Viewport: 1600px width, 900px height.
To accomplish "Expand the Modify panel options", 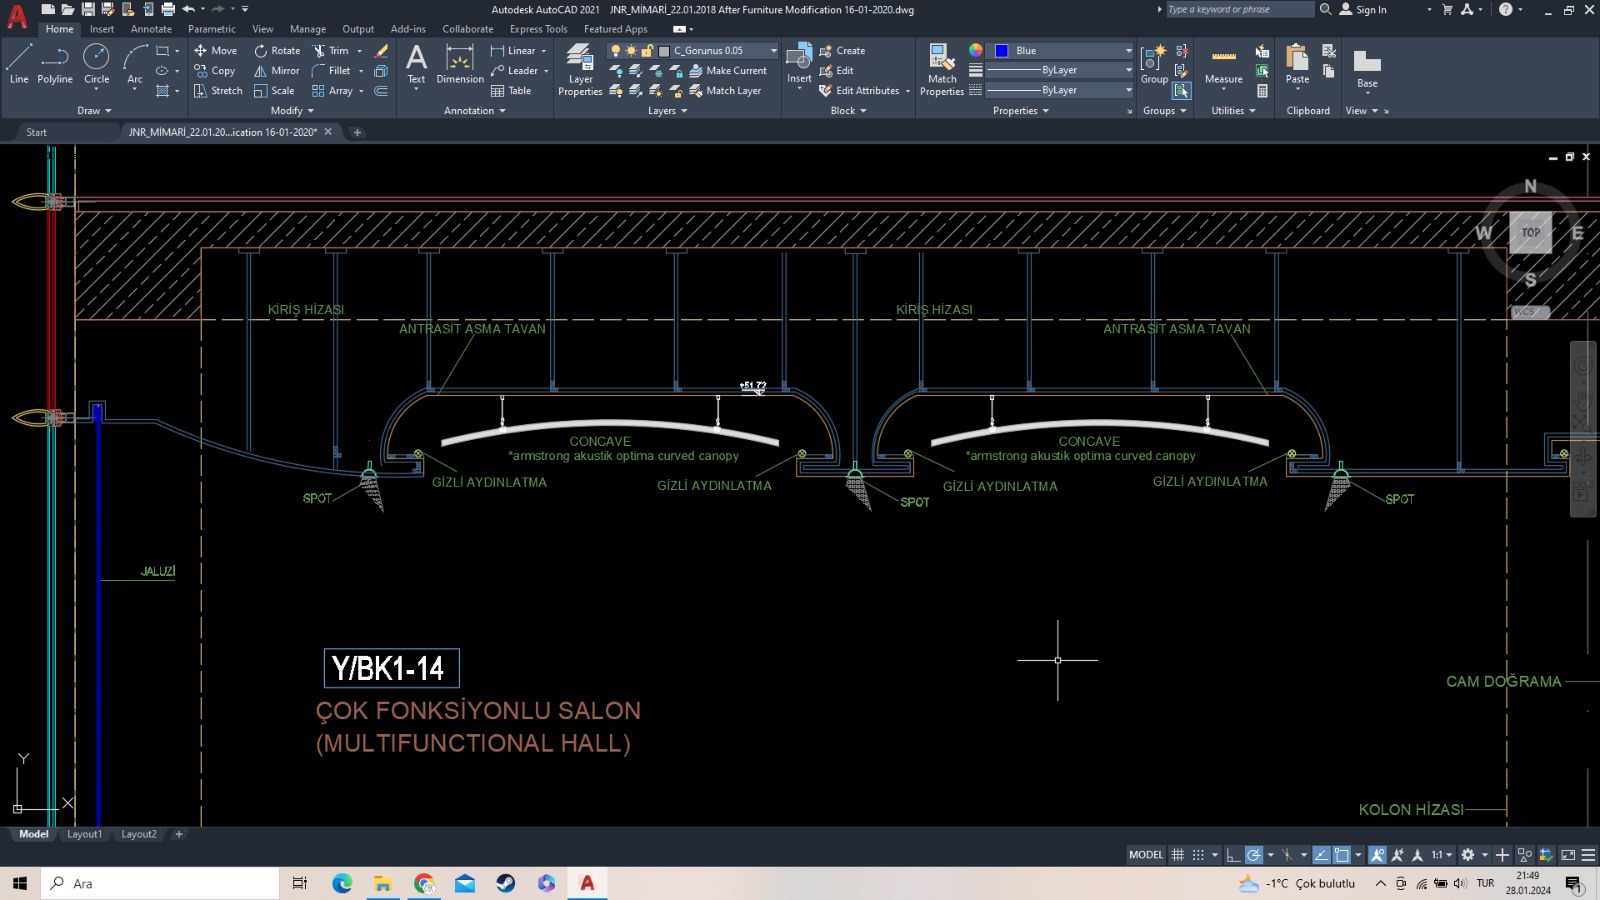I will pyautogui.click(x=292, y=111).
